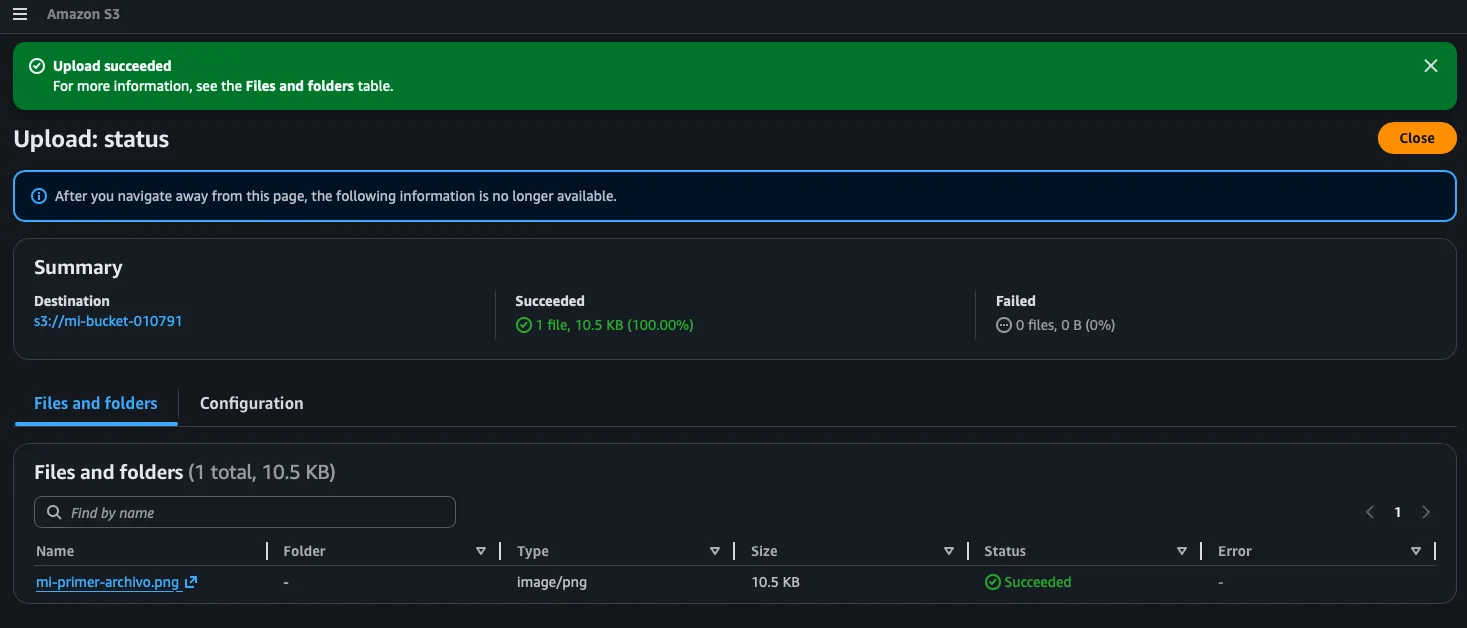The image size is (1467, 628).
Task: Switch to Files and folders tab
Action: tap(96, 404)
